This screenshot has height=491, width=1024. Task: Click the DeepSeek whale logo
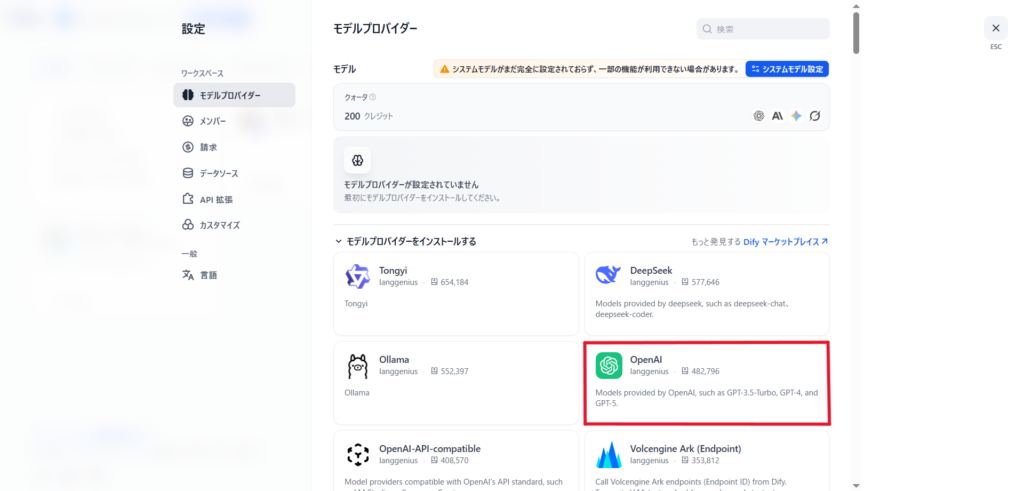608,276
